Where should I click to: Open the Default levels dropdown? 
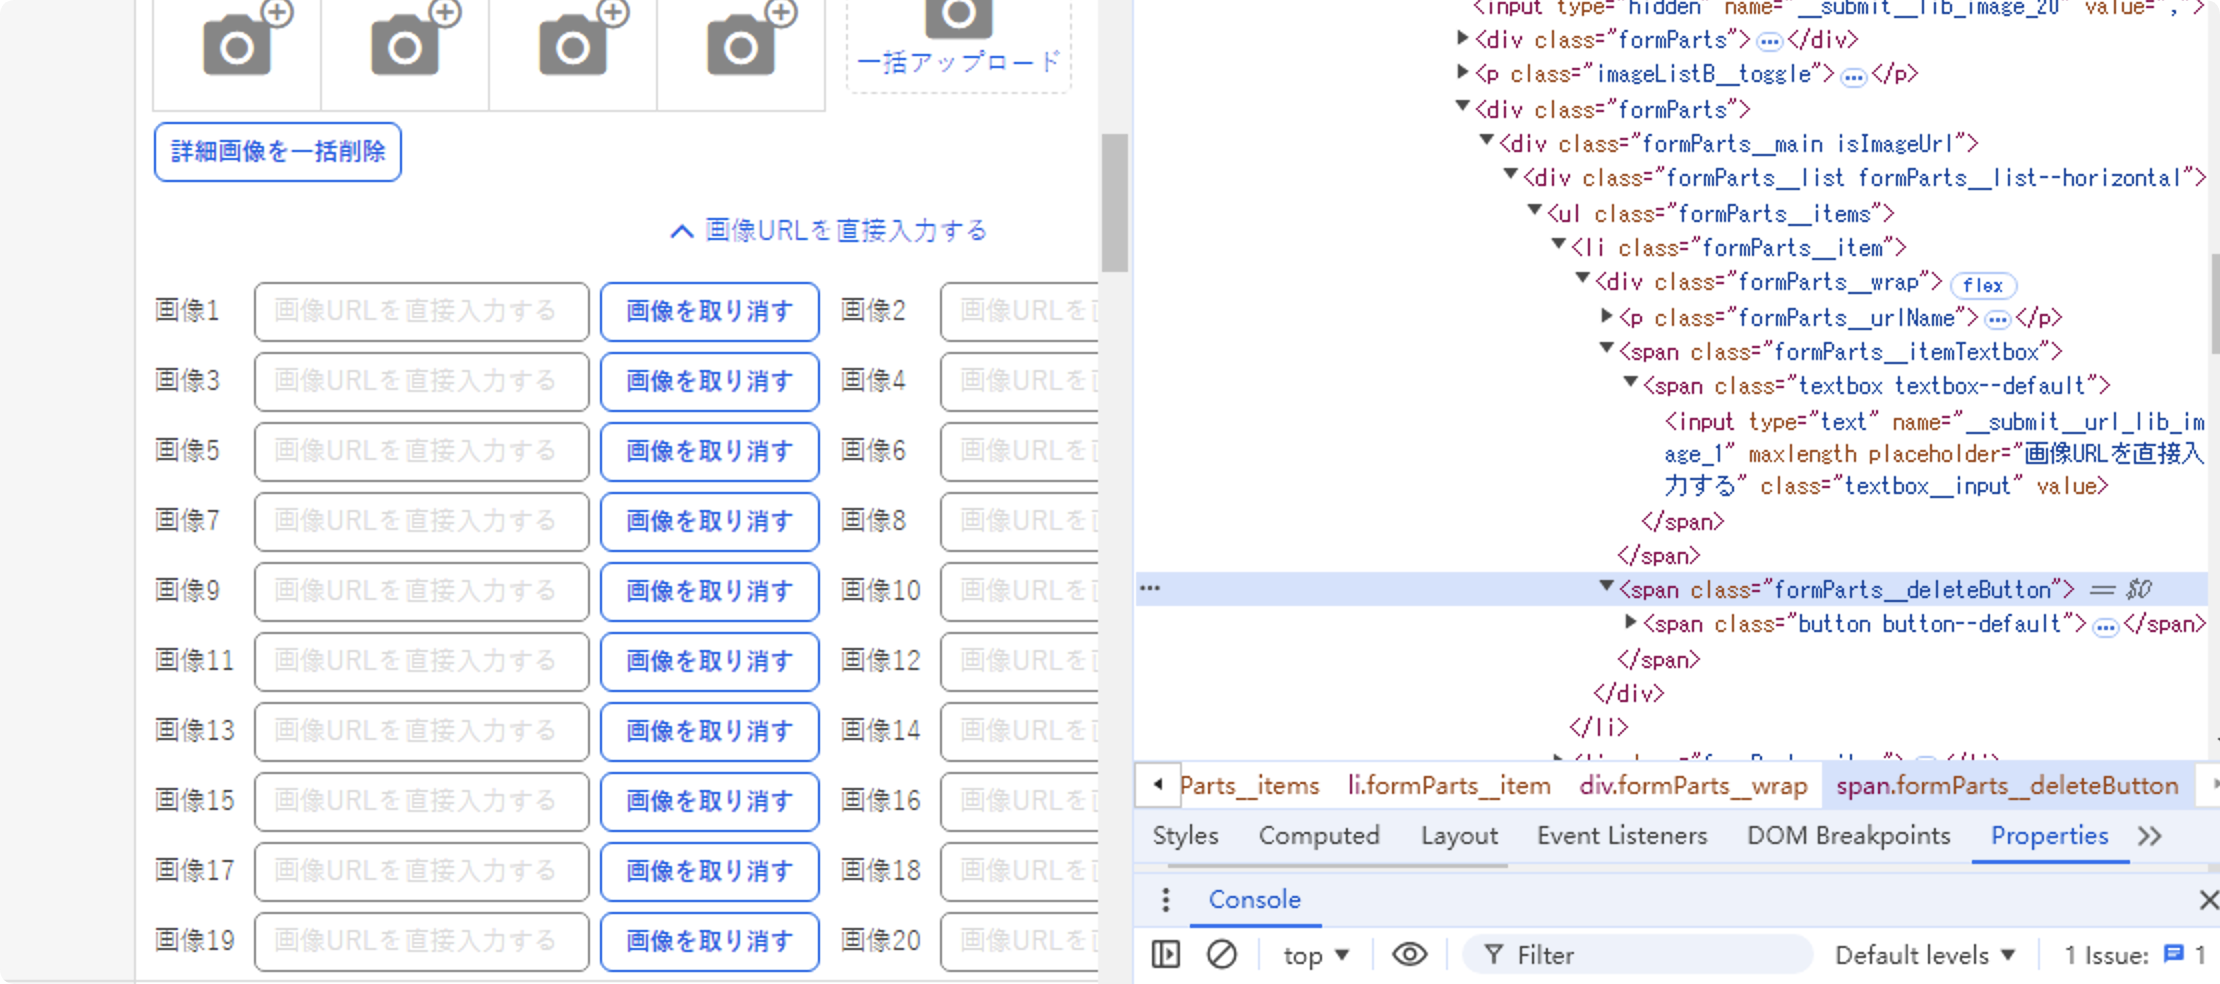click(1924, 955)
